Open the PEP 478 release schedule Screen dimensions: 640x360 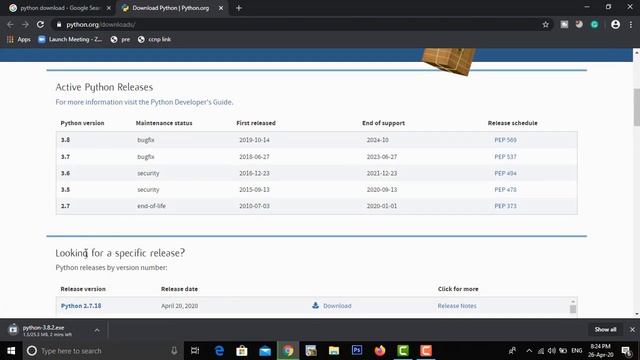pyautogui.click(x=505, y=189)
